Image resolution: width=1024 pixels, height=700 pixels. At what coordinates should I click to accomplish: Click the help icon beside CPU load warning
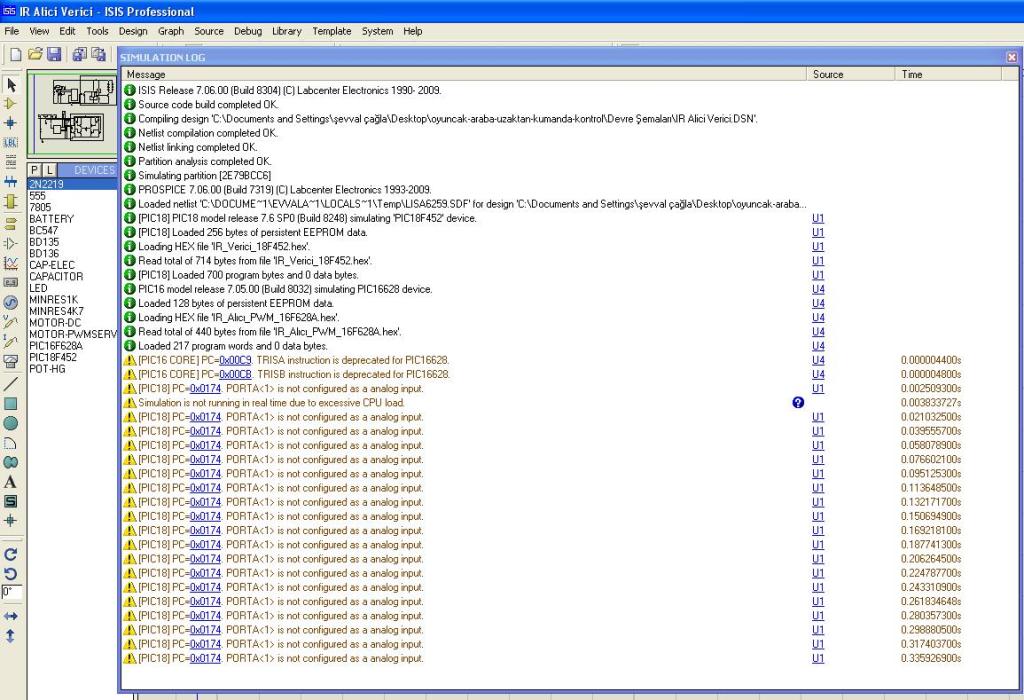point(798,402)
